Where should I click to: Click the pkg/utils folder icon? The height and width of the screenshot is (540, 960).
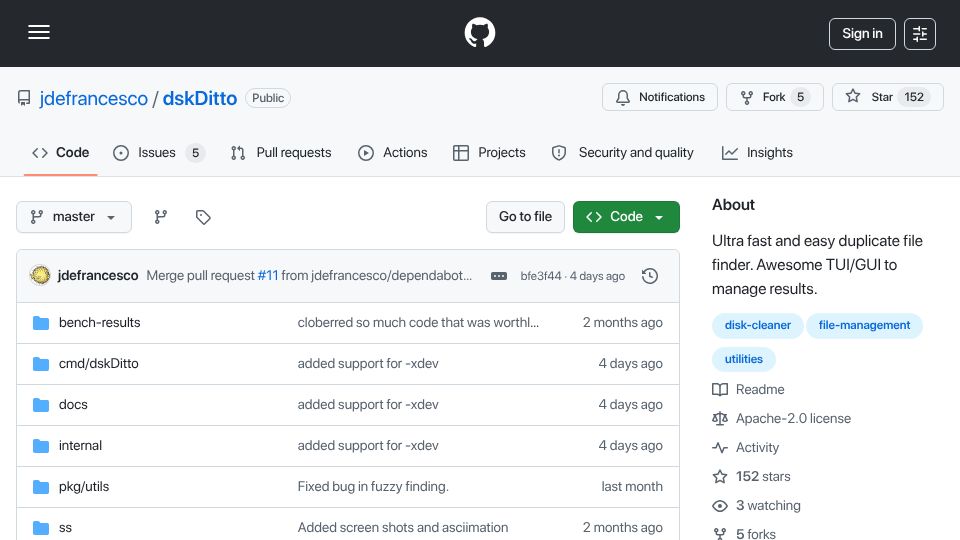point(41,487)
